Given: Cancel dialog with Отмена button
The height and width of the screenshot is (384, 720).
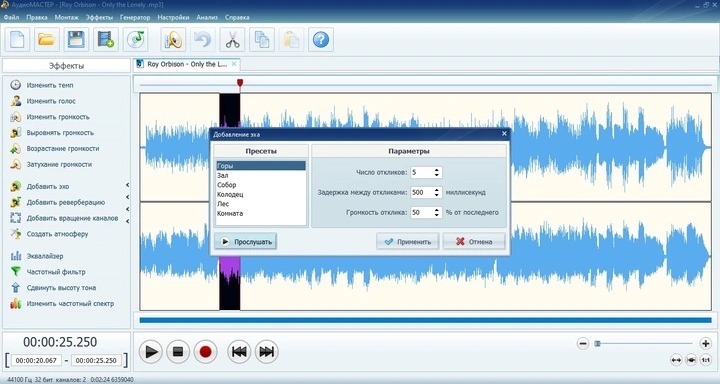Looking at the screenshot, I should tap(474, 242).
